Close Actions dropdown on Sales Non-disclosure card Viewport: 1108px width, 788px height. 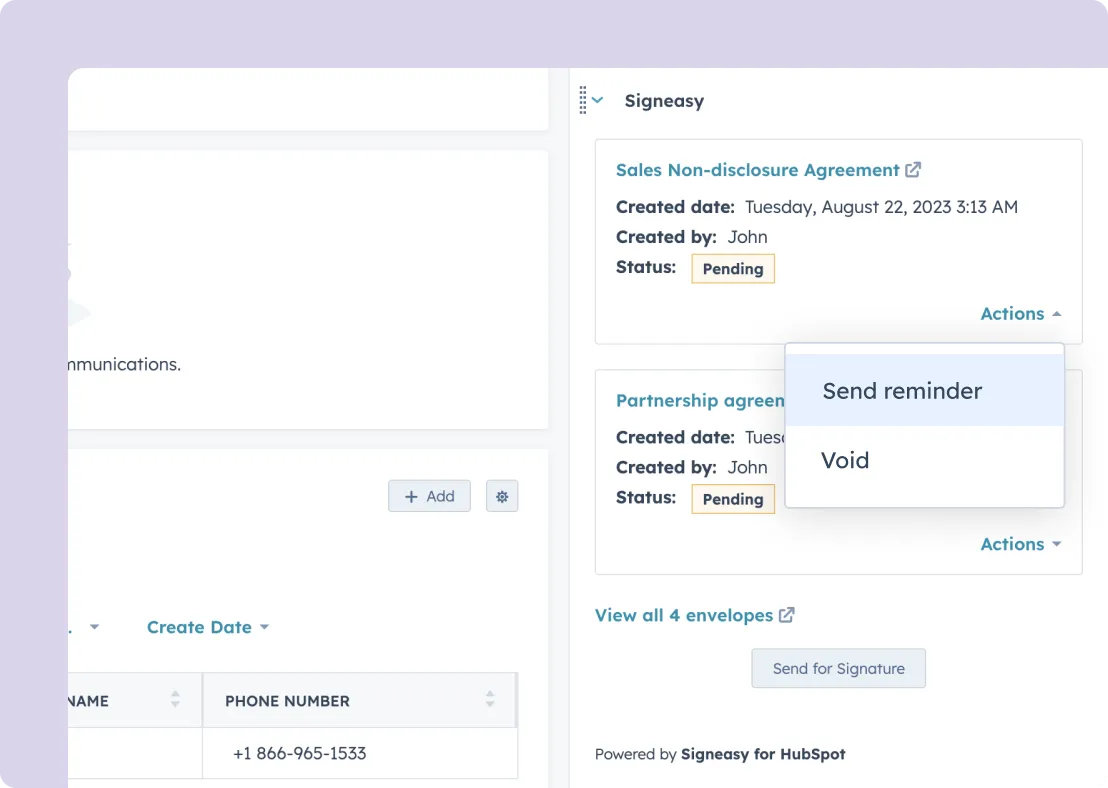click(x=1020, y=314)
